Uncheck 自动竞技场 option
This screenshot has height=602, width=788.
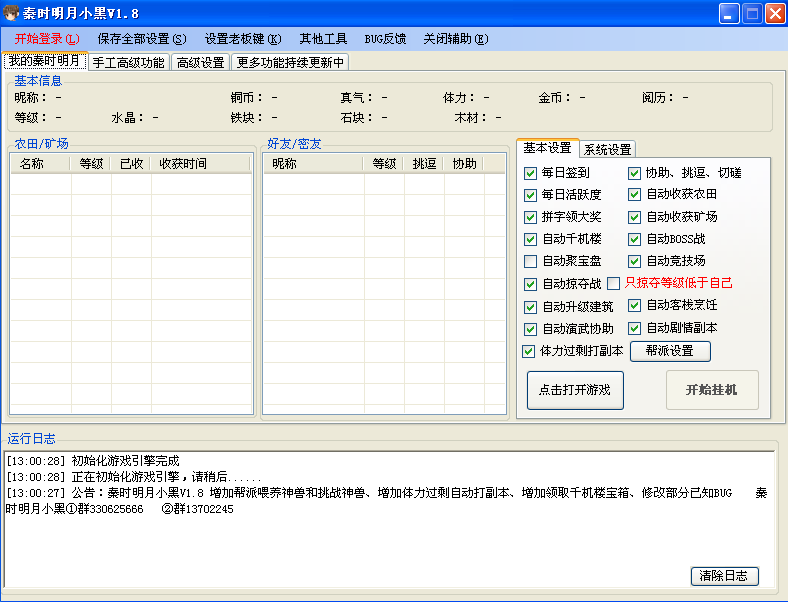click(x=635, y=261)
